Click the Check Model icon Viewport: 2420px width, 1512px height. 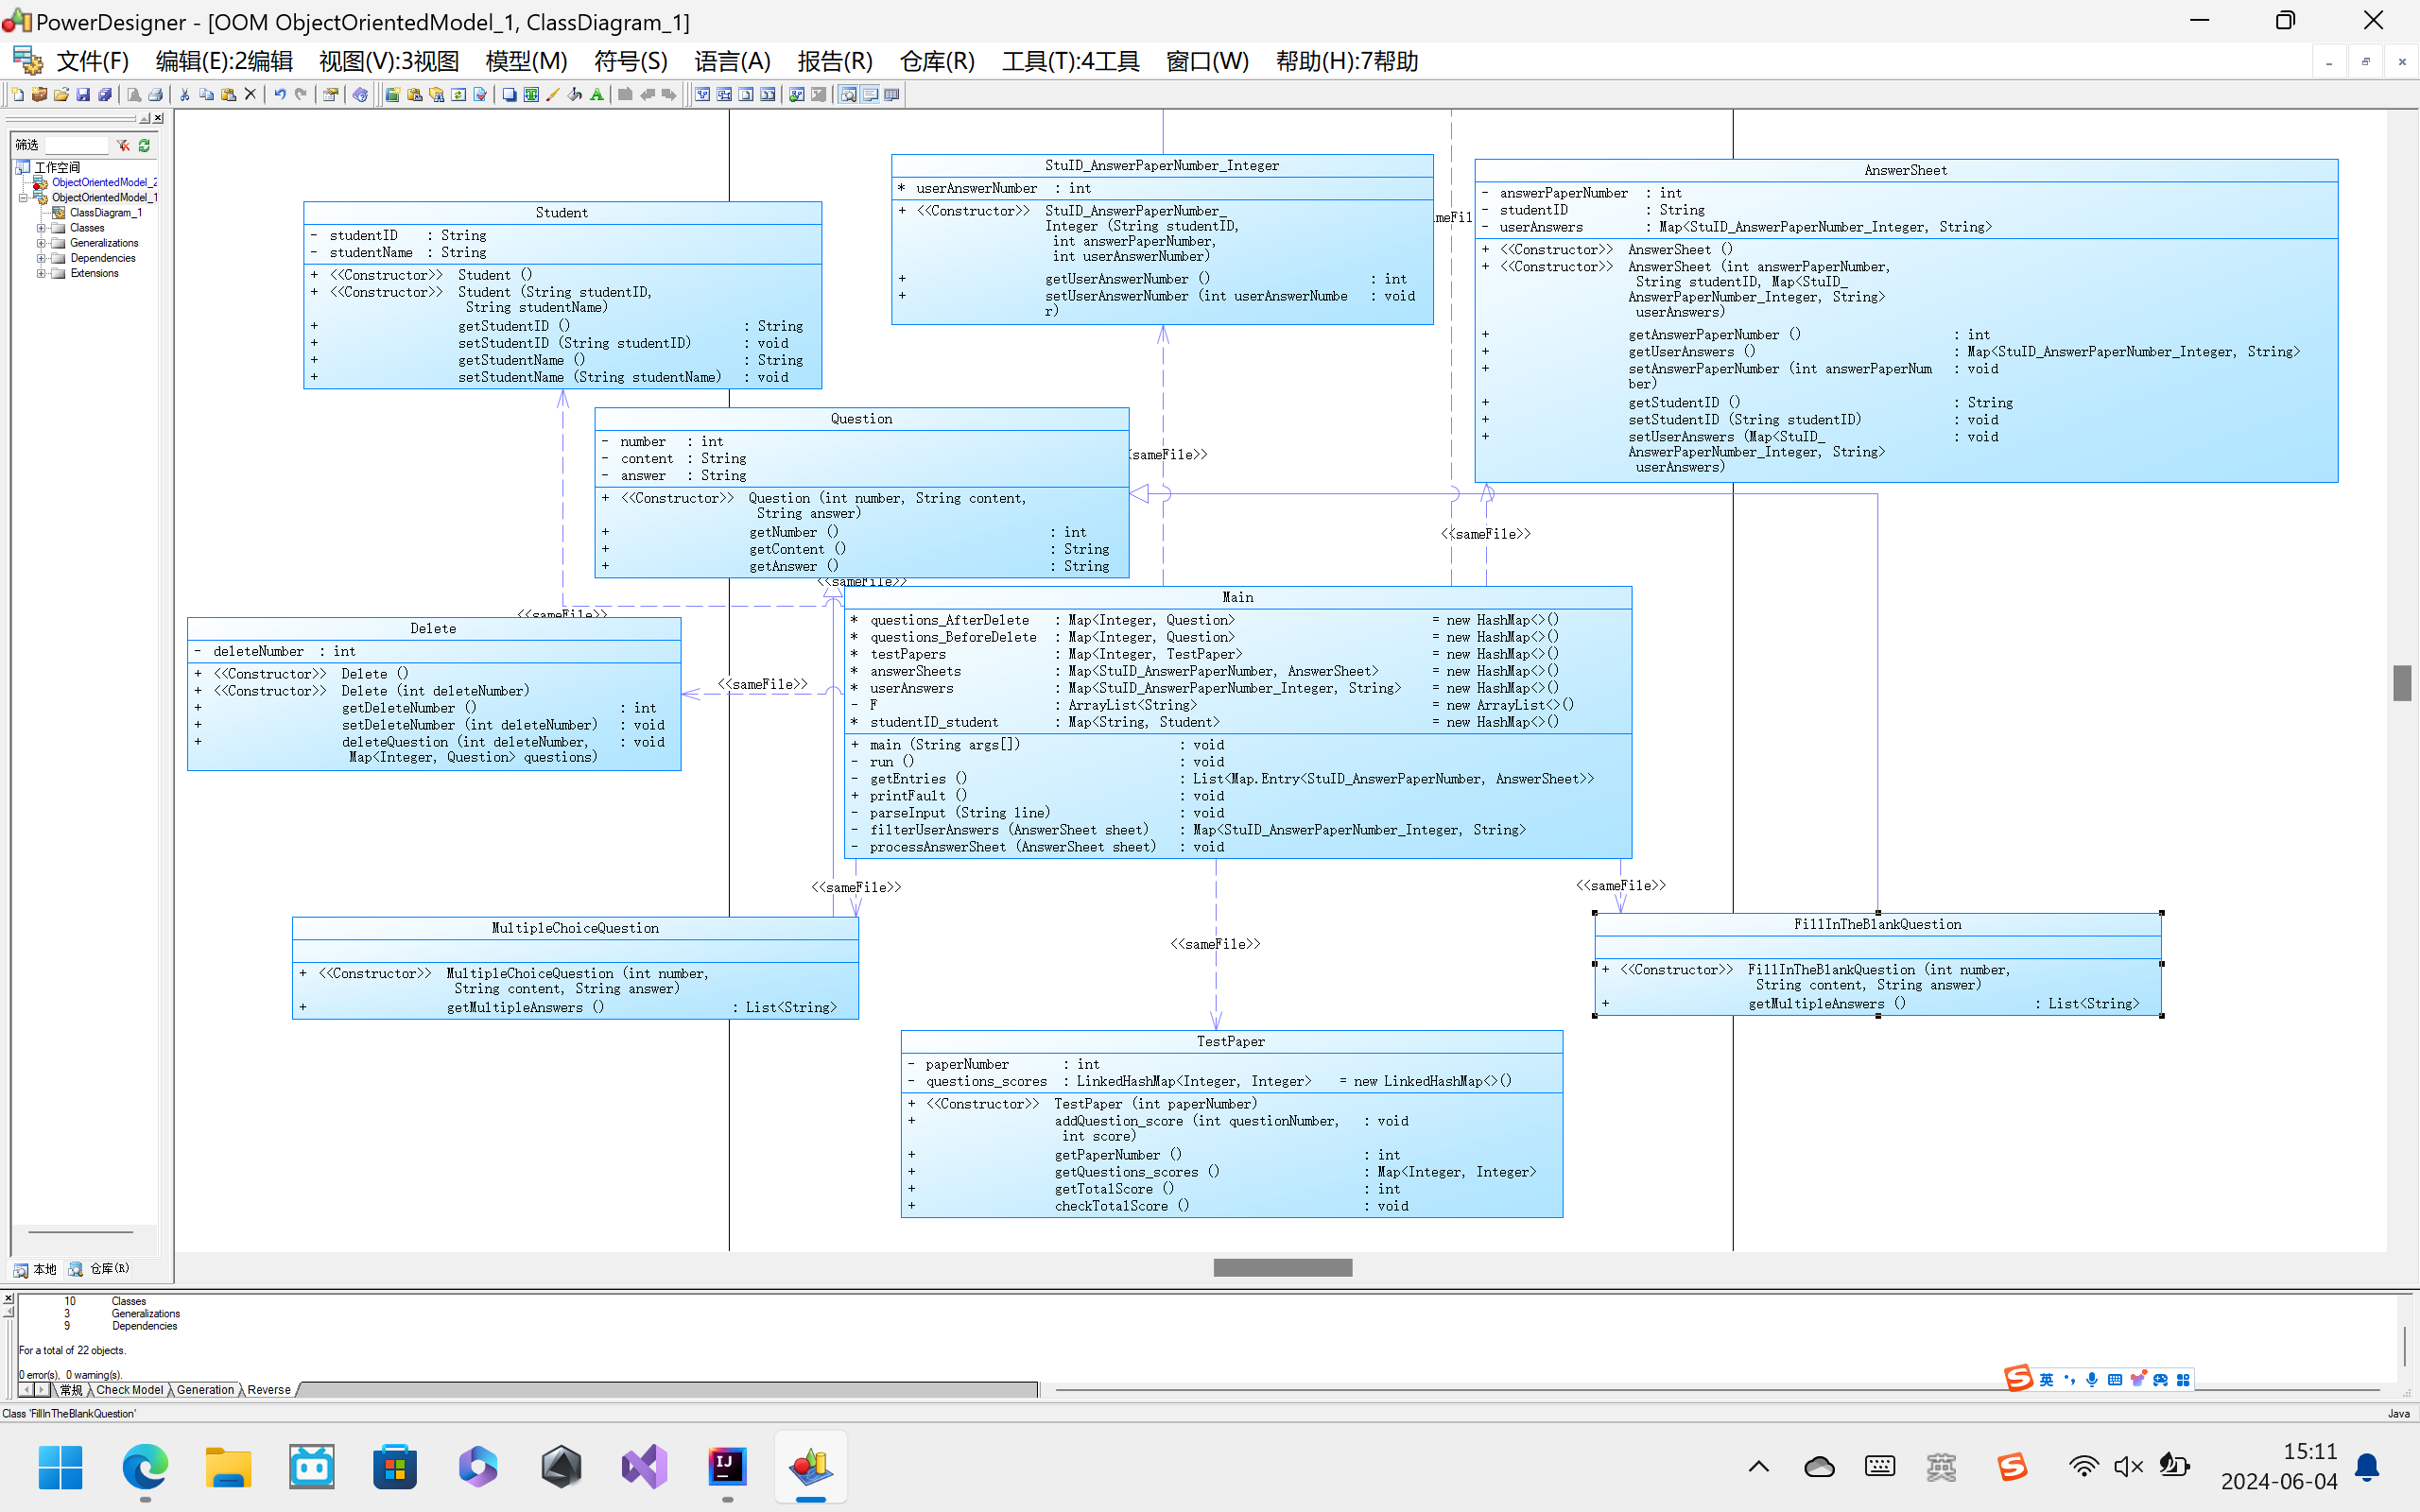click(x=481, y=95)
